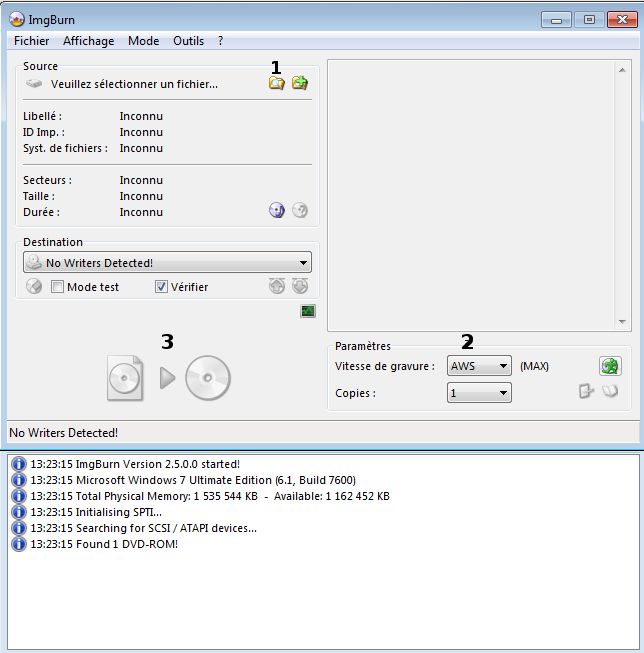Open the Fichier menu
Viewport: 644px width, 653px height.
pyautogui.click(x=31, y=41)
